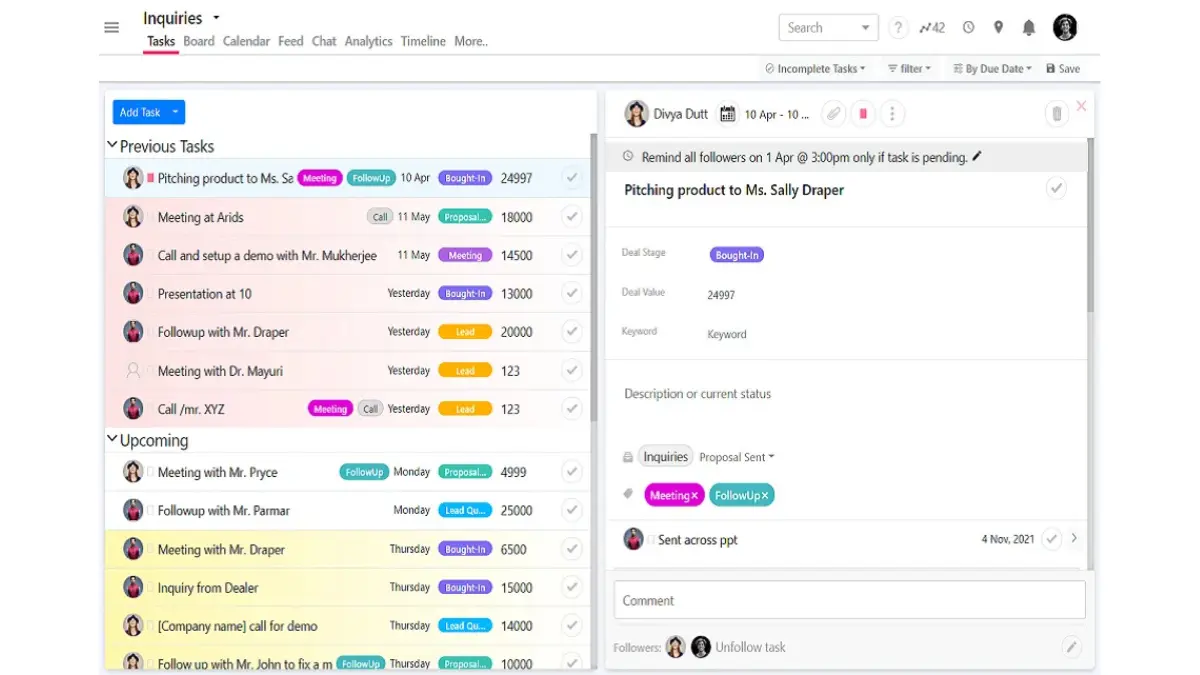This screenshot has width=1200, height=675.
Task: Open the location pin icon
Action: coord(998,28)
